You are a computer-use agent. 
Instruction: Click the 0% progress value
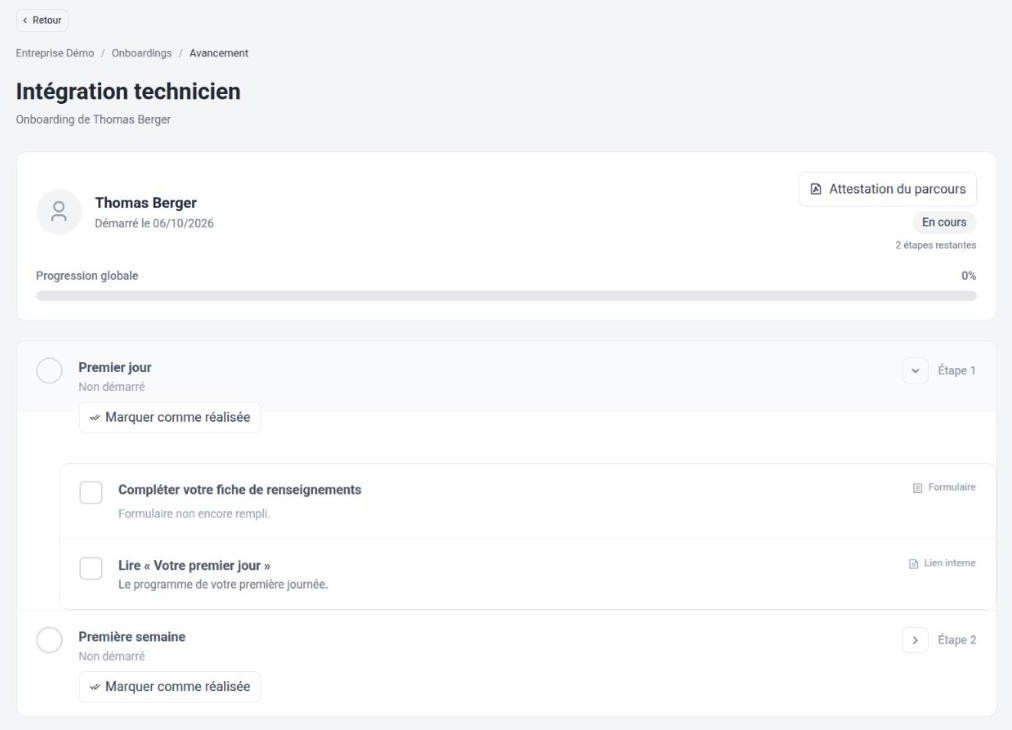point(969,276)
